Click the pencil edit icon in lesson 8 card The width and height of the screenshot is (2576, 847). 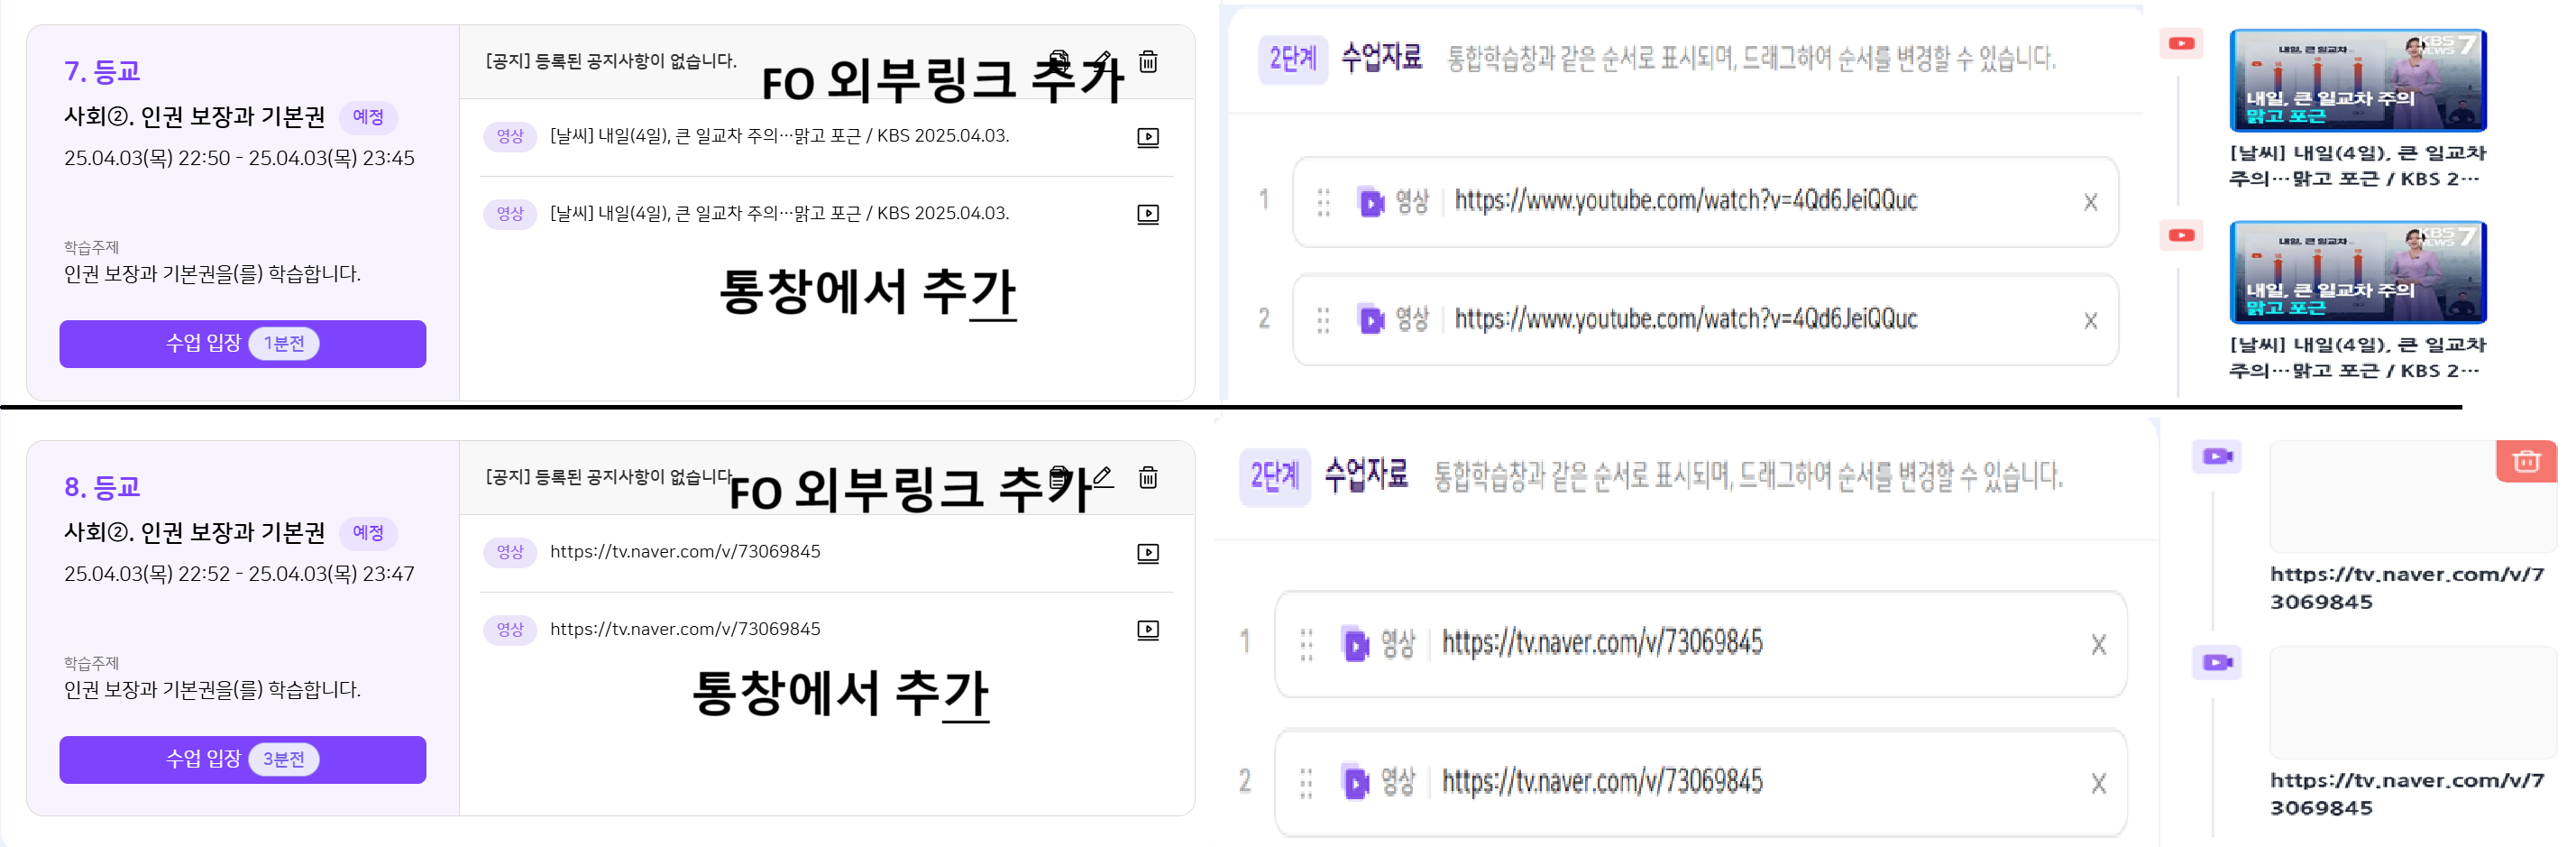pyautogui.click(x=1102, y=477)
